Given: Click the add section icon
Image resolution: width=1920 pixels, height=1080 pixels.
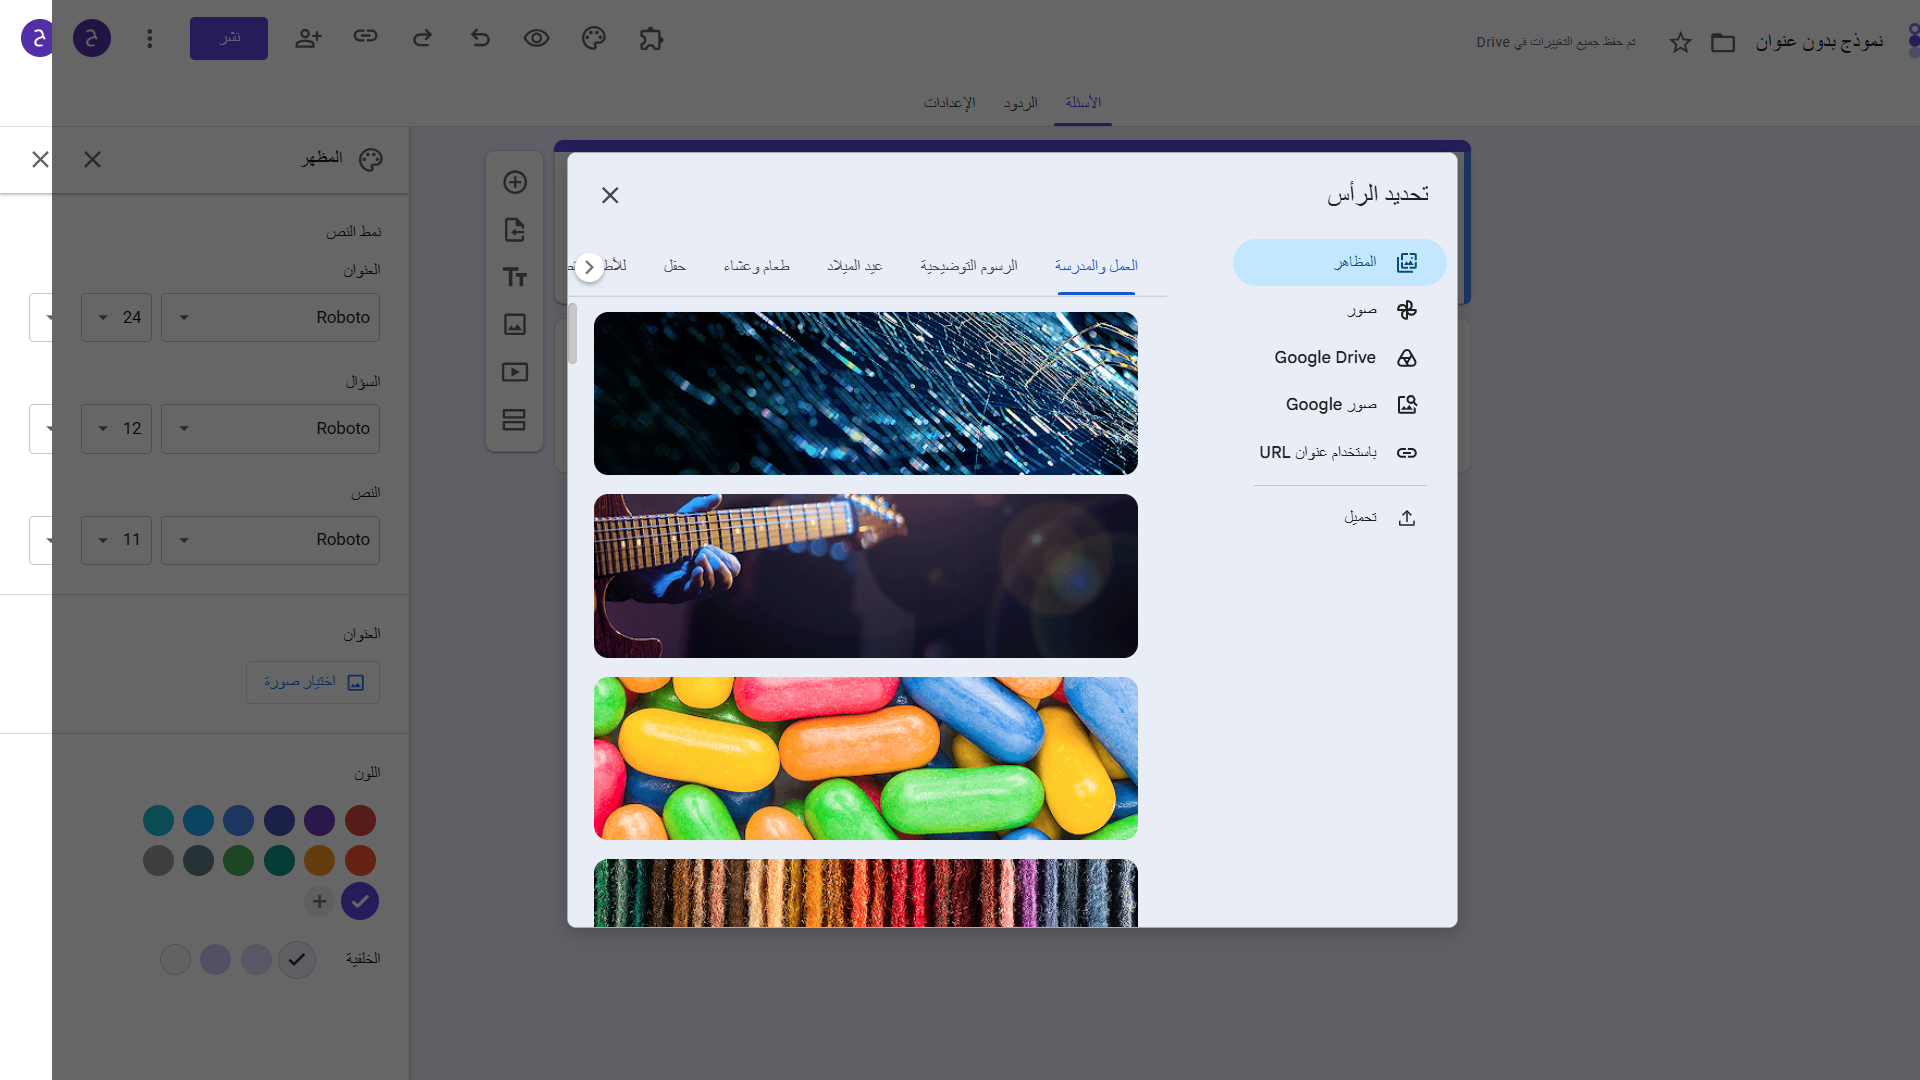Looking at the screenshot, I should pos(515,420).
